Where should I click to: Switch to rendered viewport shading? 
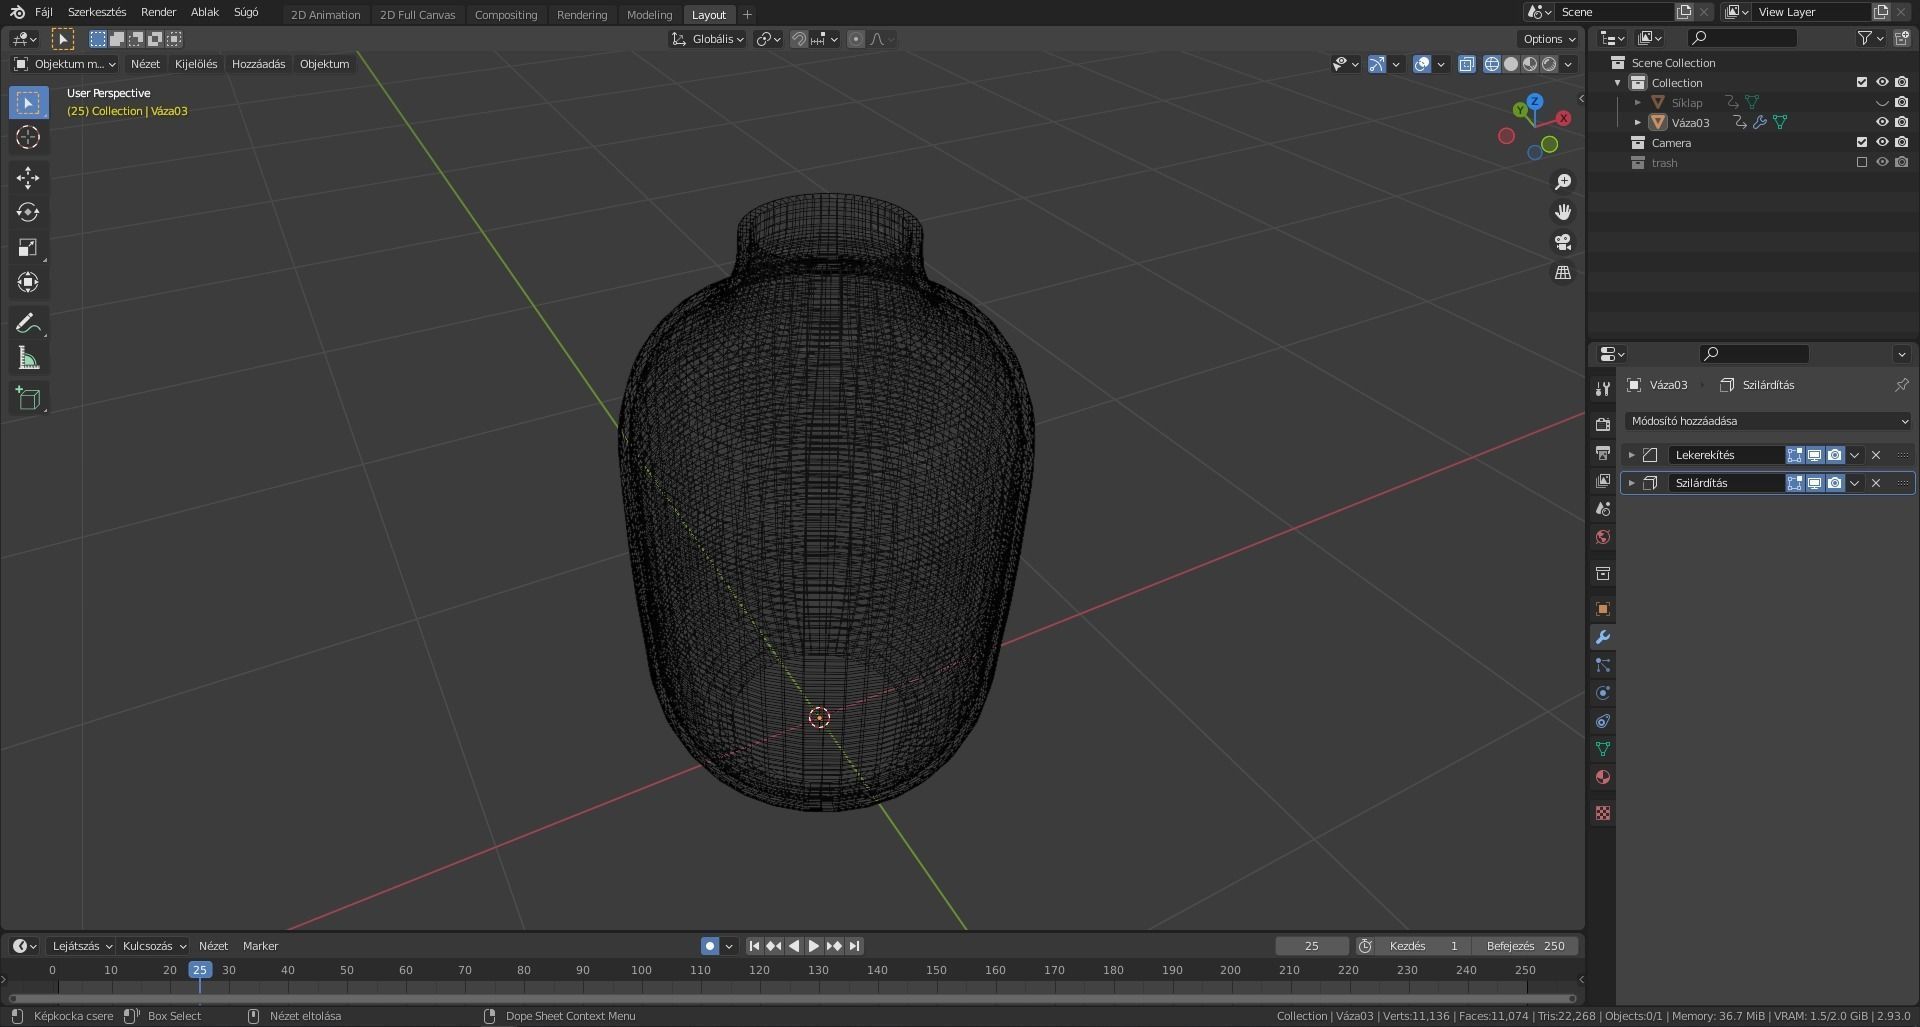(x=1549, y=64)
